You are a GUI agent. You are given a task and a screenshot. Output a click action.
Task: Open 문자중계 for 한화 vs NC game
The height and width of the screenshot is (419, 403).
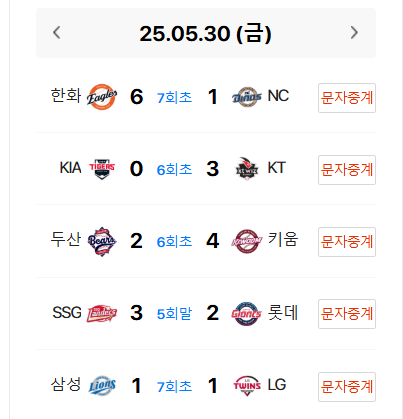pyautogui.click(x=347, y=98)
